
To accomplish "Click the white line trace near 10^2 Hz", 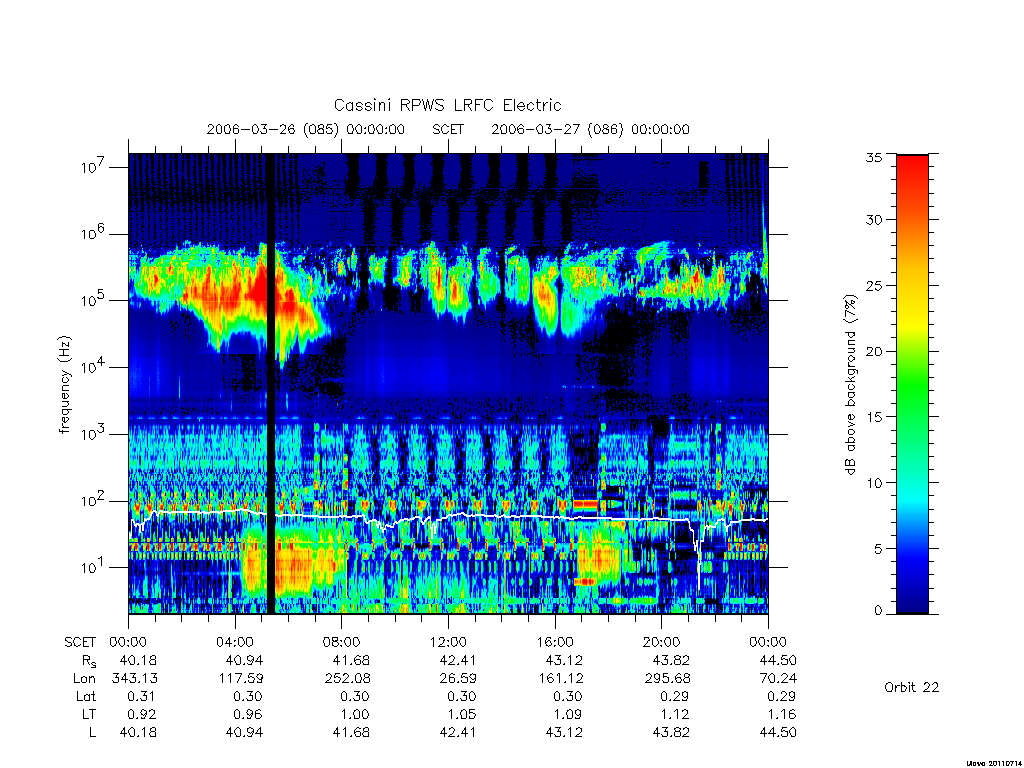I will click(448, 517).
